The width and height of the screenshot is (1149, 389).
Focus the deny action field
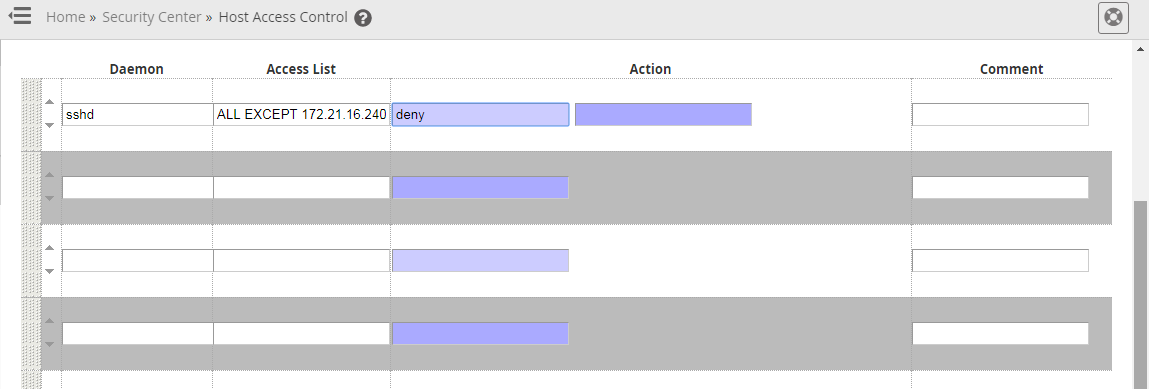point(481,114)
